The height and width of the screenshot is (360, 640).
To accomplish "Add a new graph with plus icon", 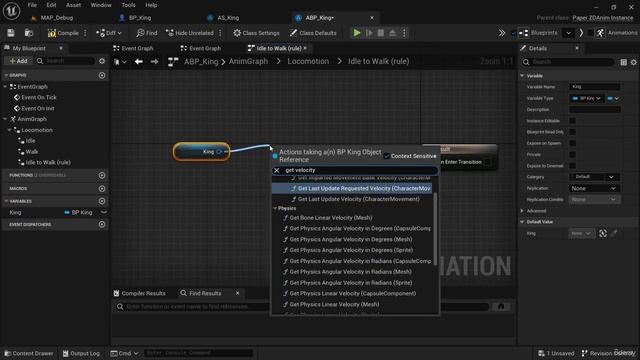I will coord(102,76).
